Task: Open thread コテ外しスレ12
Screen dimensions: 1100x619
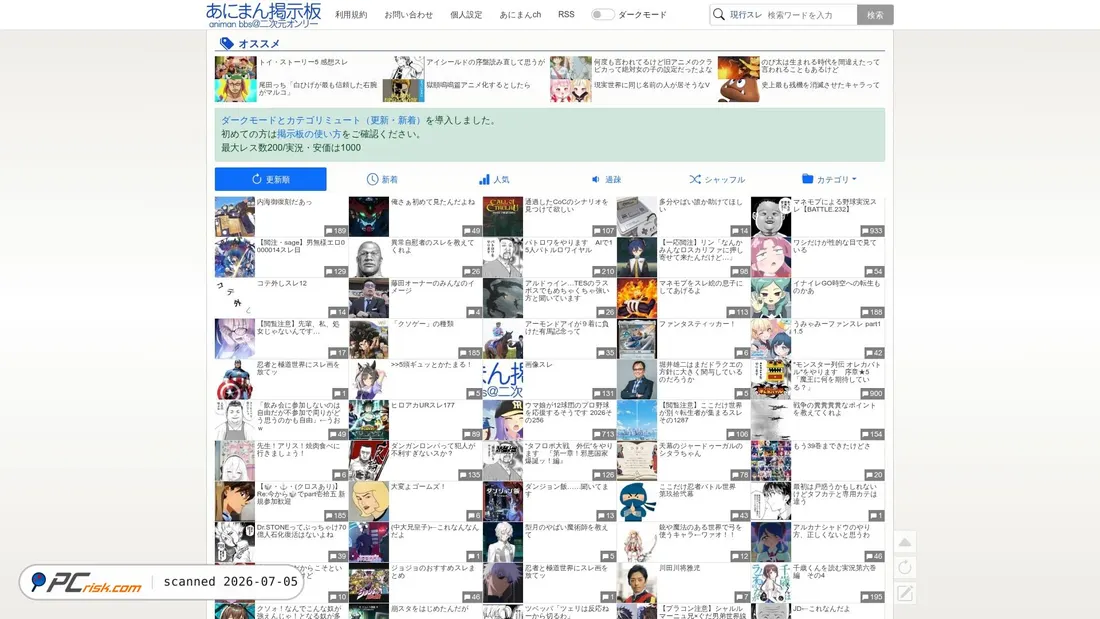Action: point(282,284)
